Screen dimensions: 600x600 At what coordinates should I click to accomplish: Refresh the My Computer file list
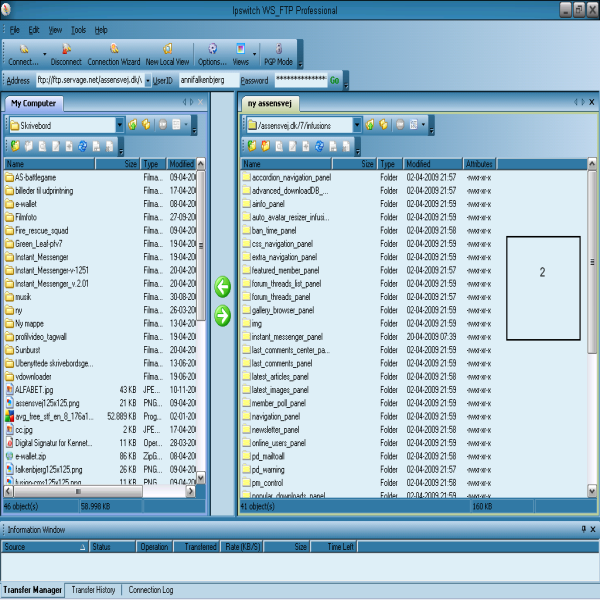coord(82,146)
